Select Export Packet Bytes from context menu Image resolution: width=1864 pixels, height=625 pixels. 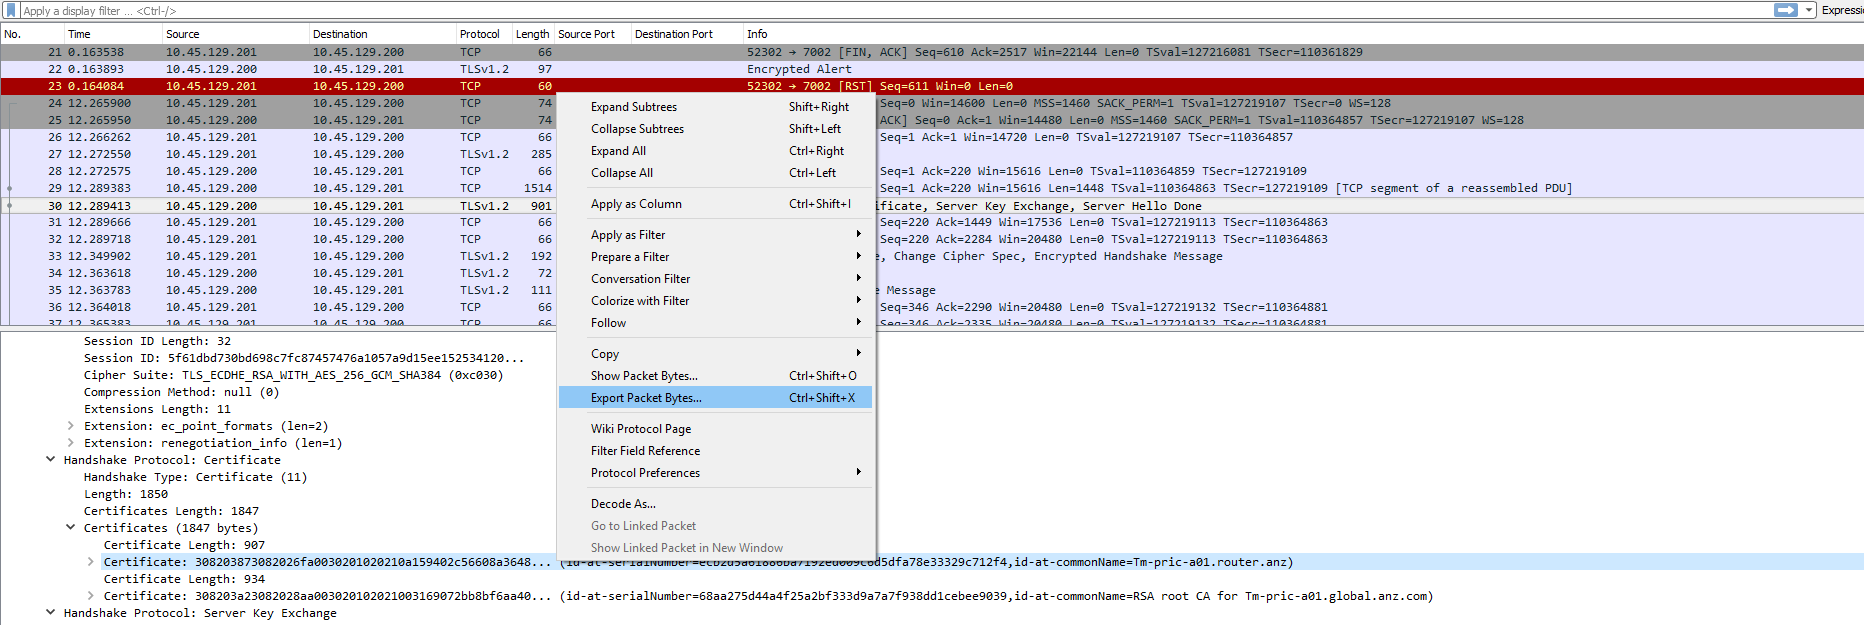[646, 398]
